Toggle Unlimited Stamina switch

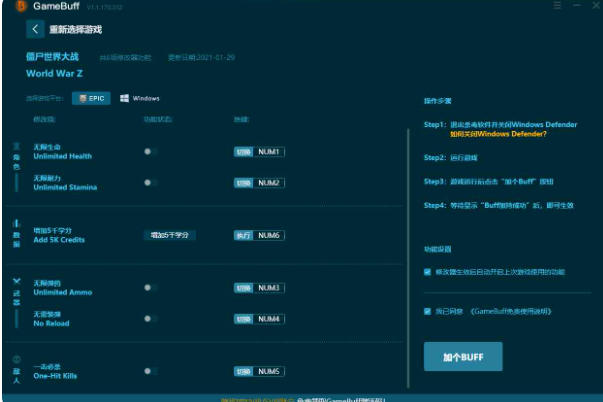pyautogui.click(x=150, y=183)
